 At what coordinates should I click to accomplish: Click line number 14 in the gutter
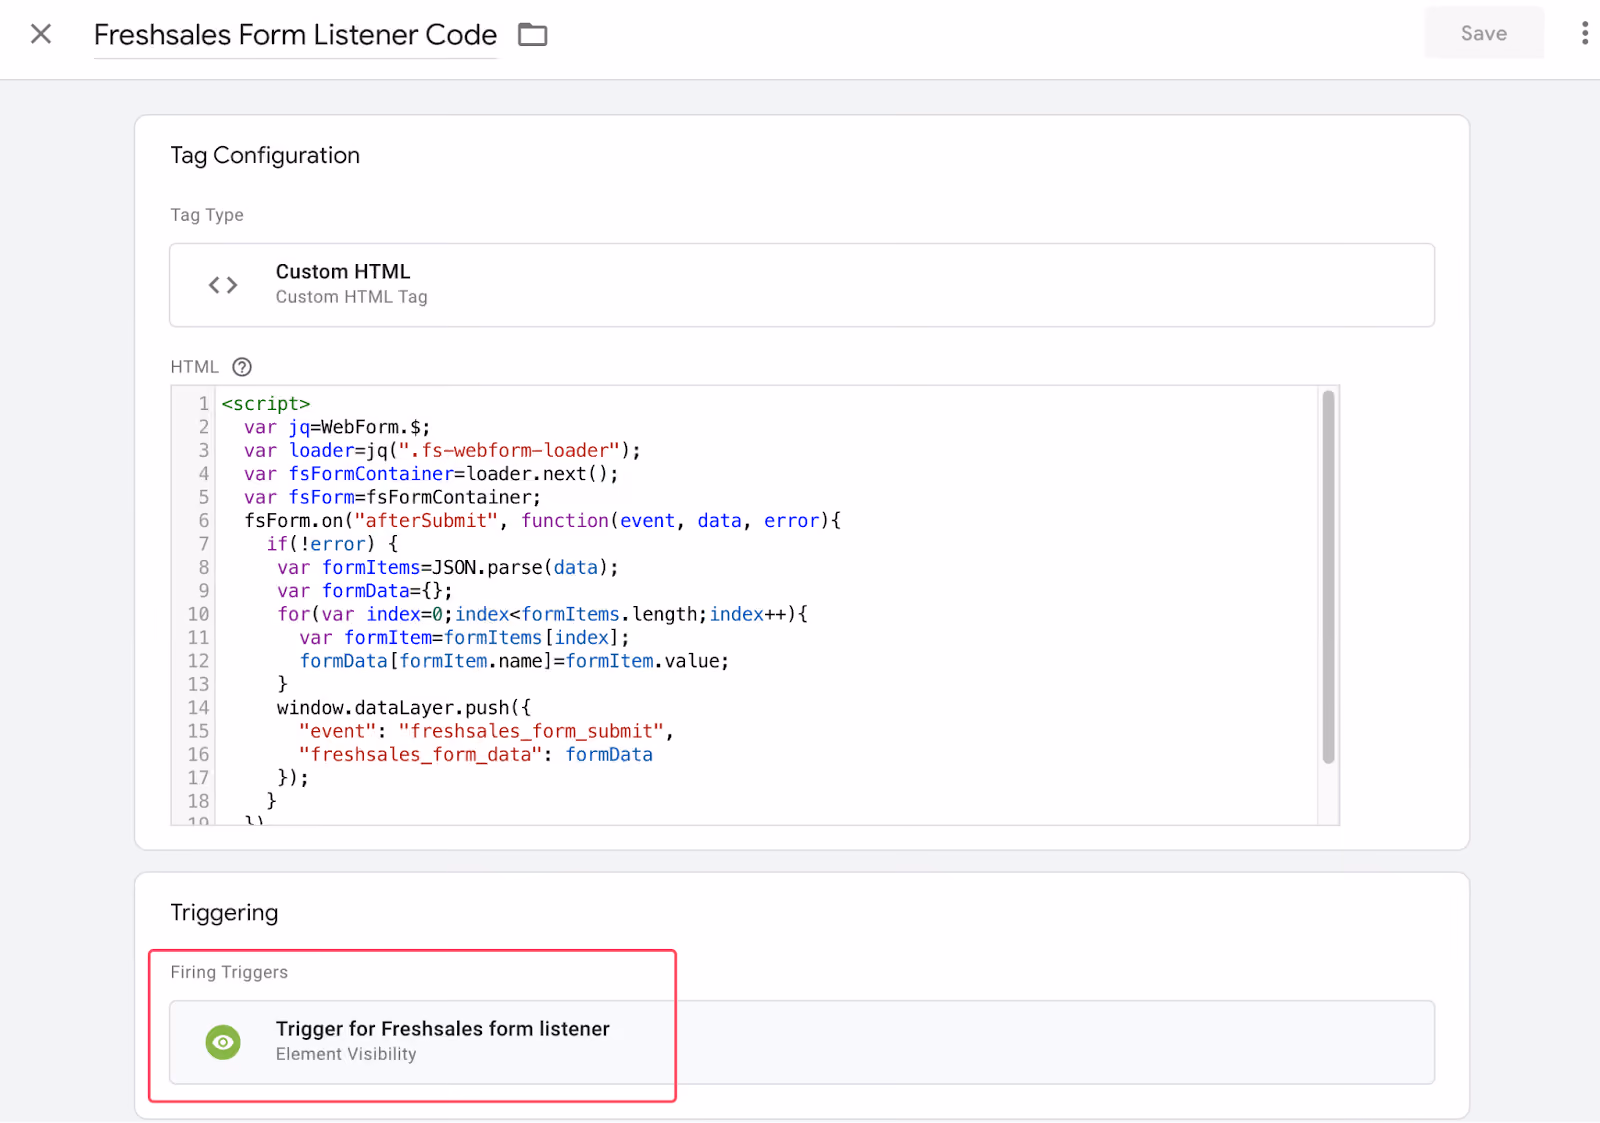click(x=198, y=708)
